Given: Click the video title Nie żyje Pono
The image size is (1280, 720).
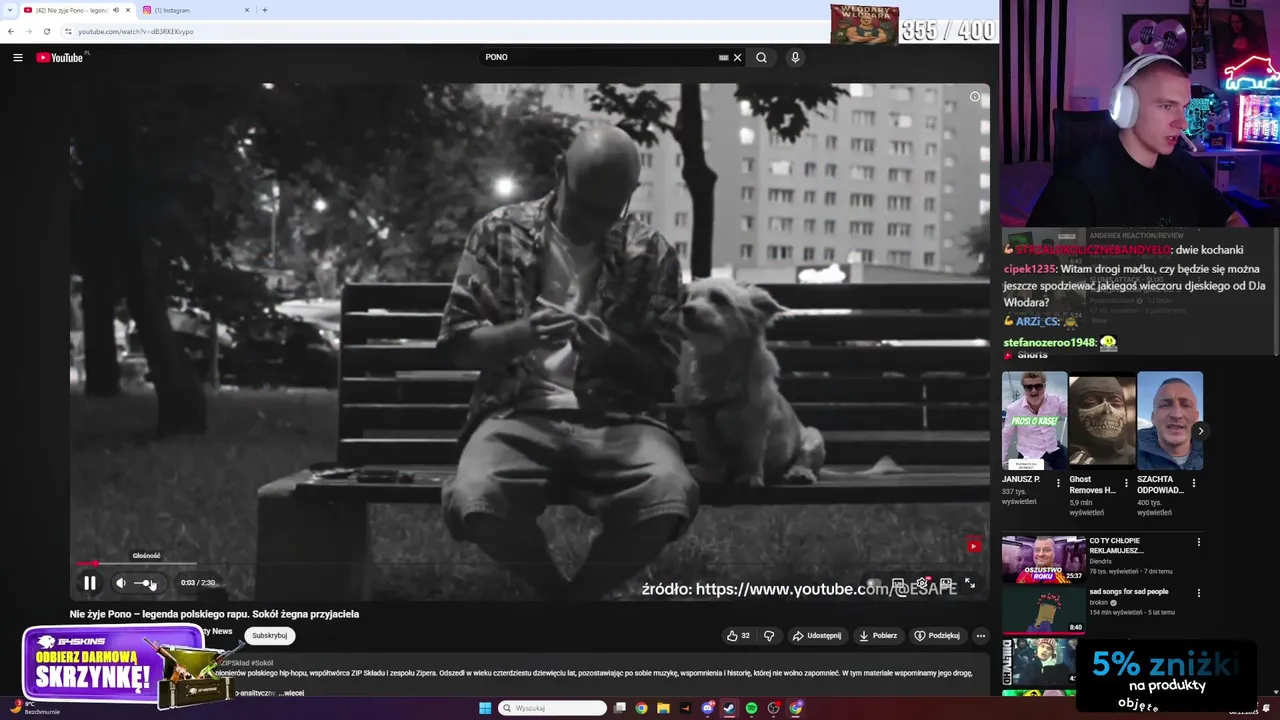Looking at the screenshot, I should (214, 614).
